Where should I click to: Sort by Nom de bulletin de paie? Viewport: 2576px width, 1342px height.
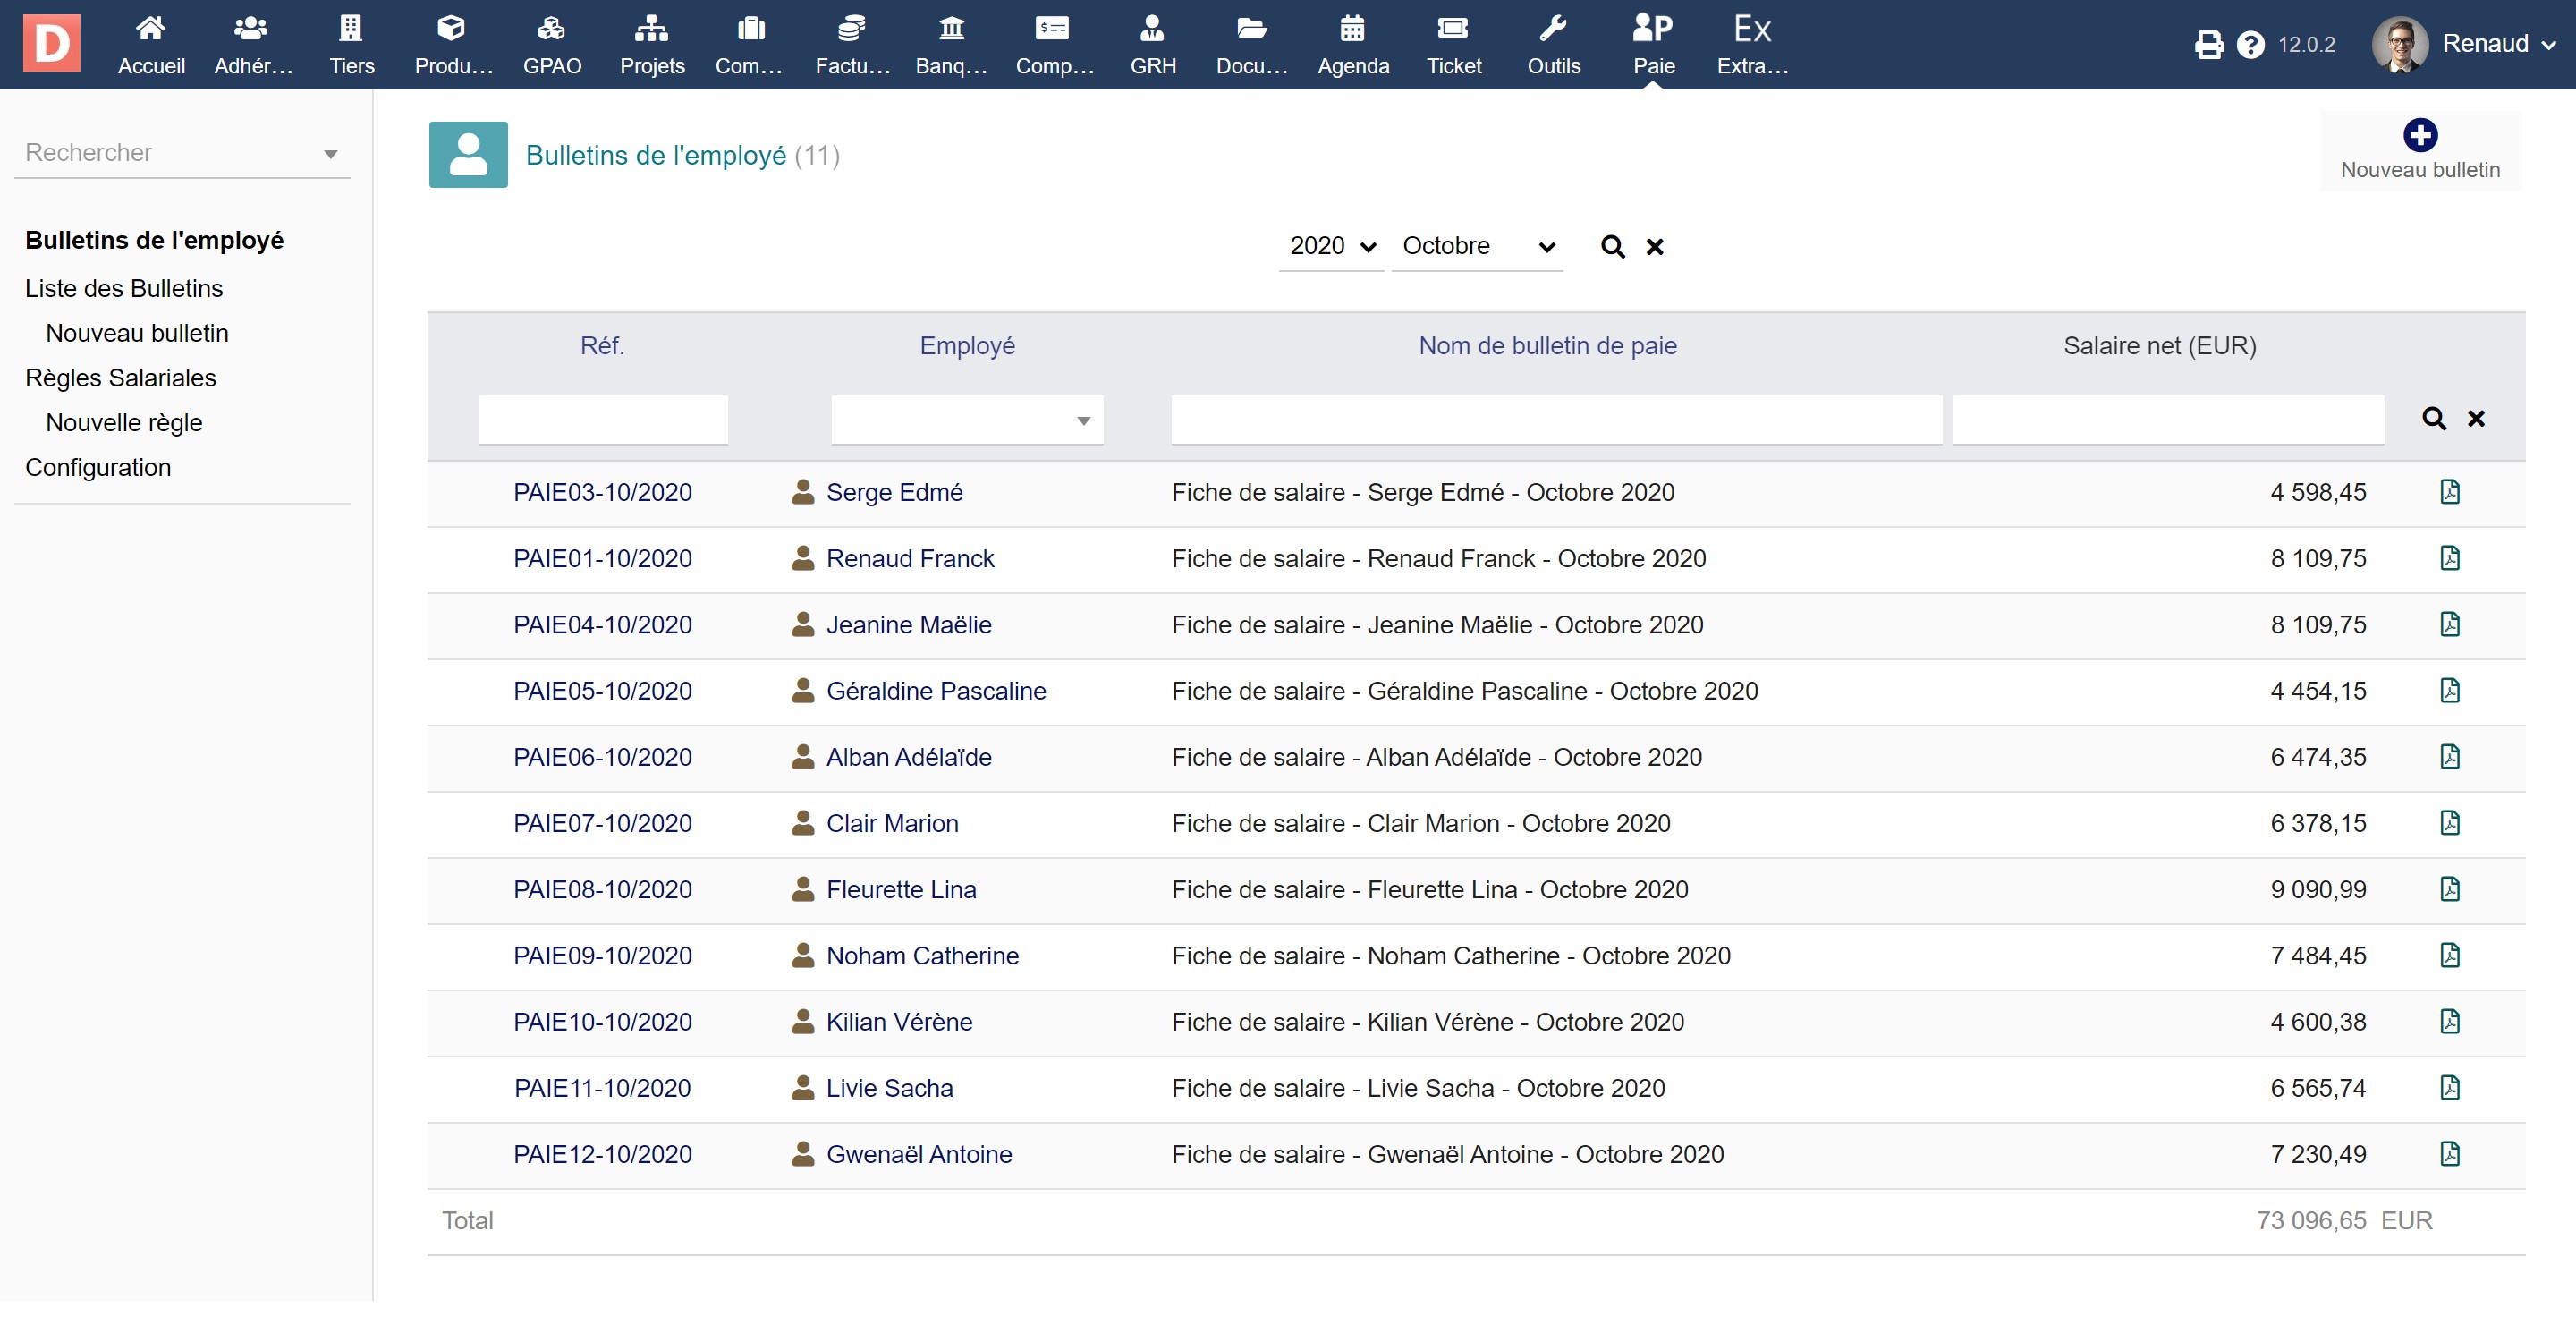pos(1547,346)
